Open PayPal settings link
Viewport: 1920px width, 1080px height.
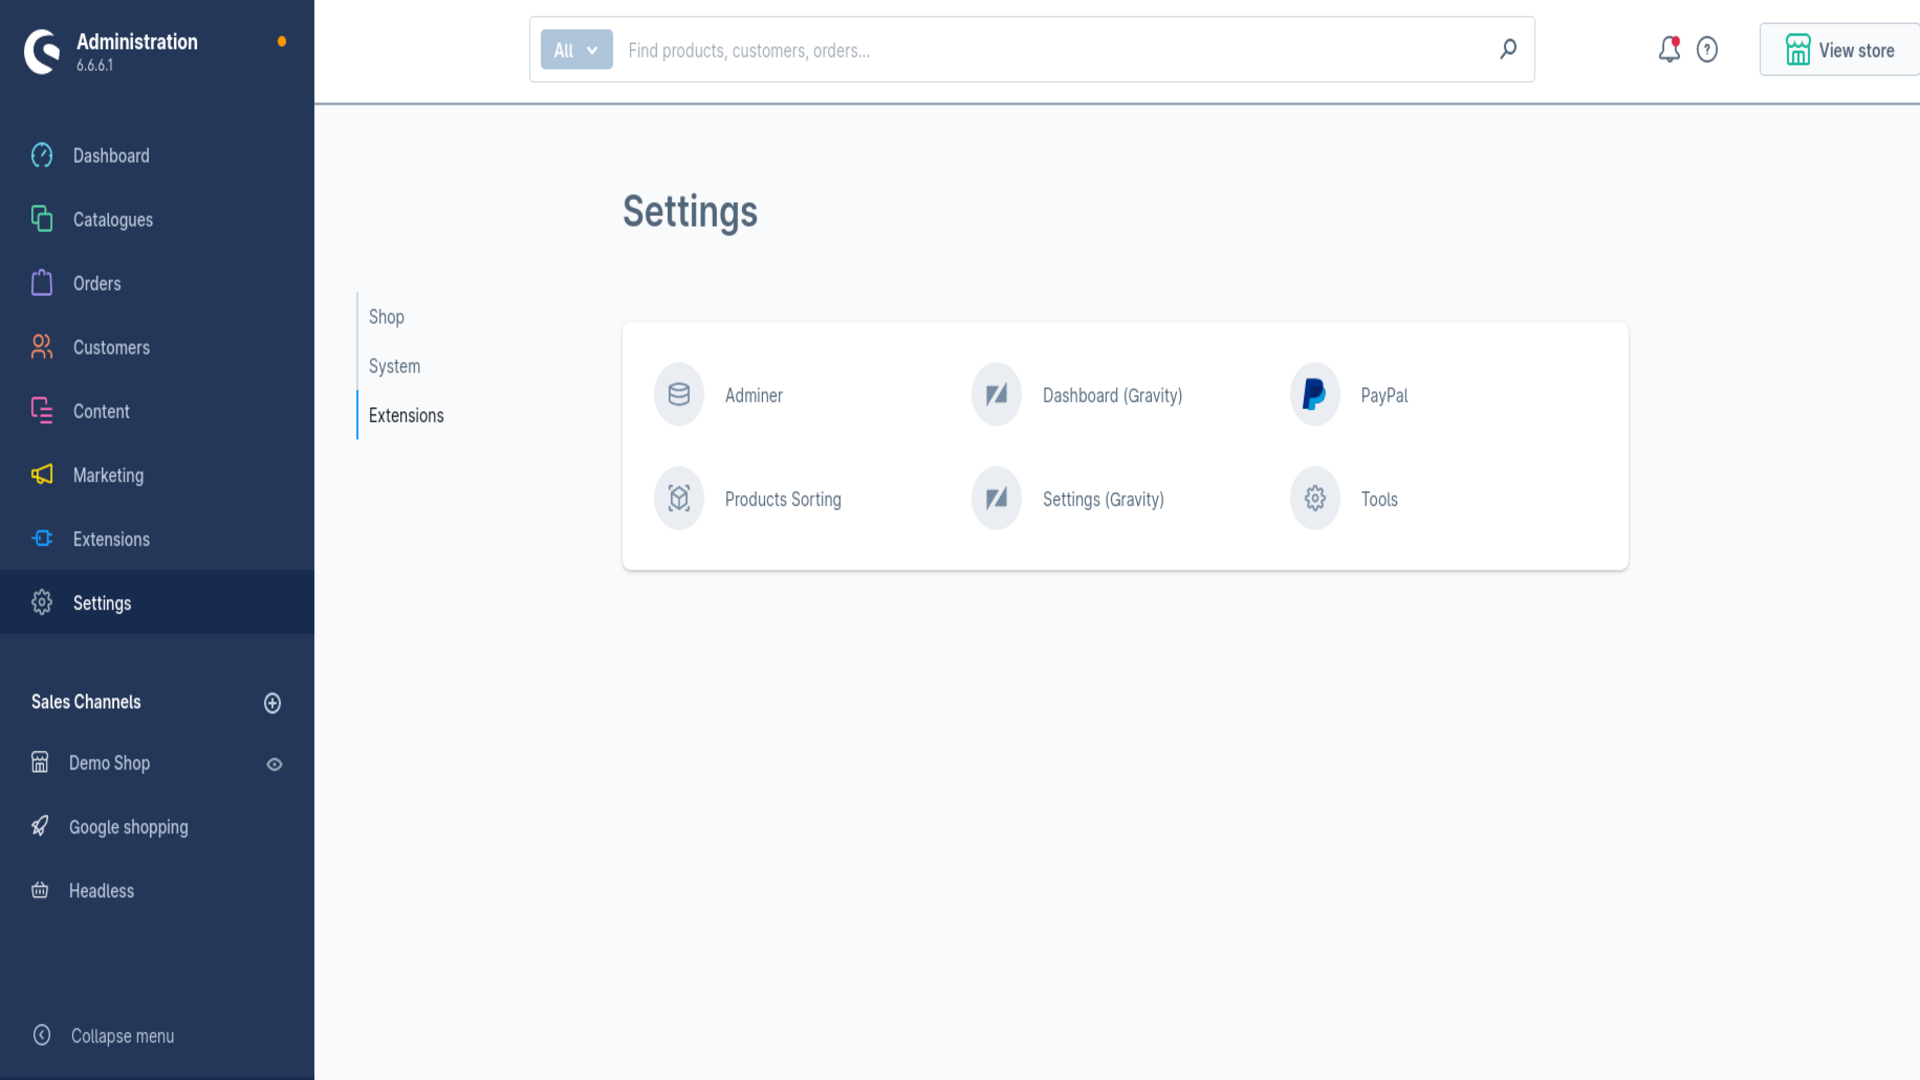(1384, 395)
